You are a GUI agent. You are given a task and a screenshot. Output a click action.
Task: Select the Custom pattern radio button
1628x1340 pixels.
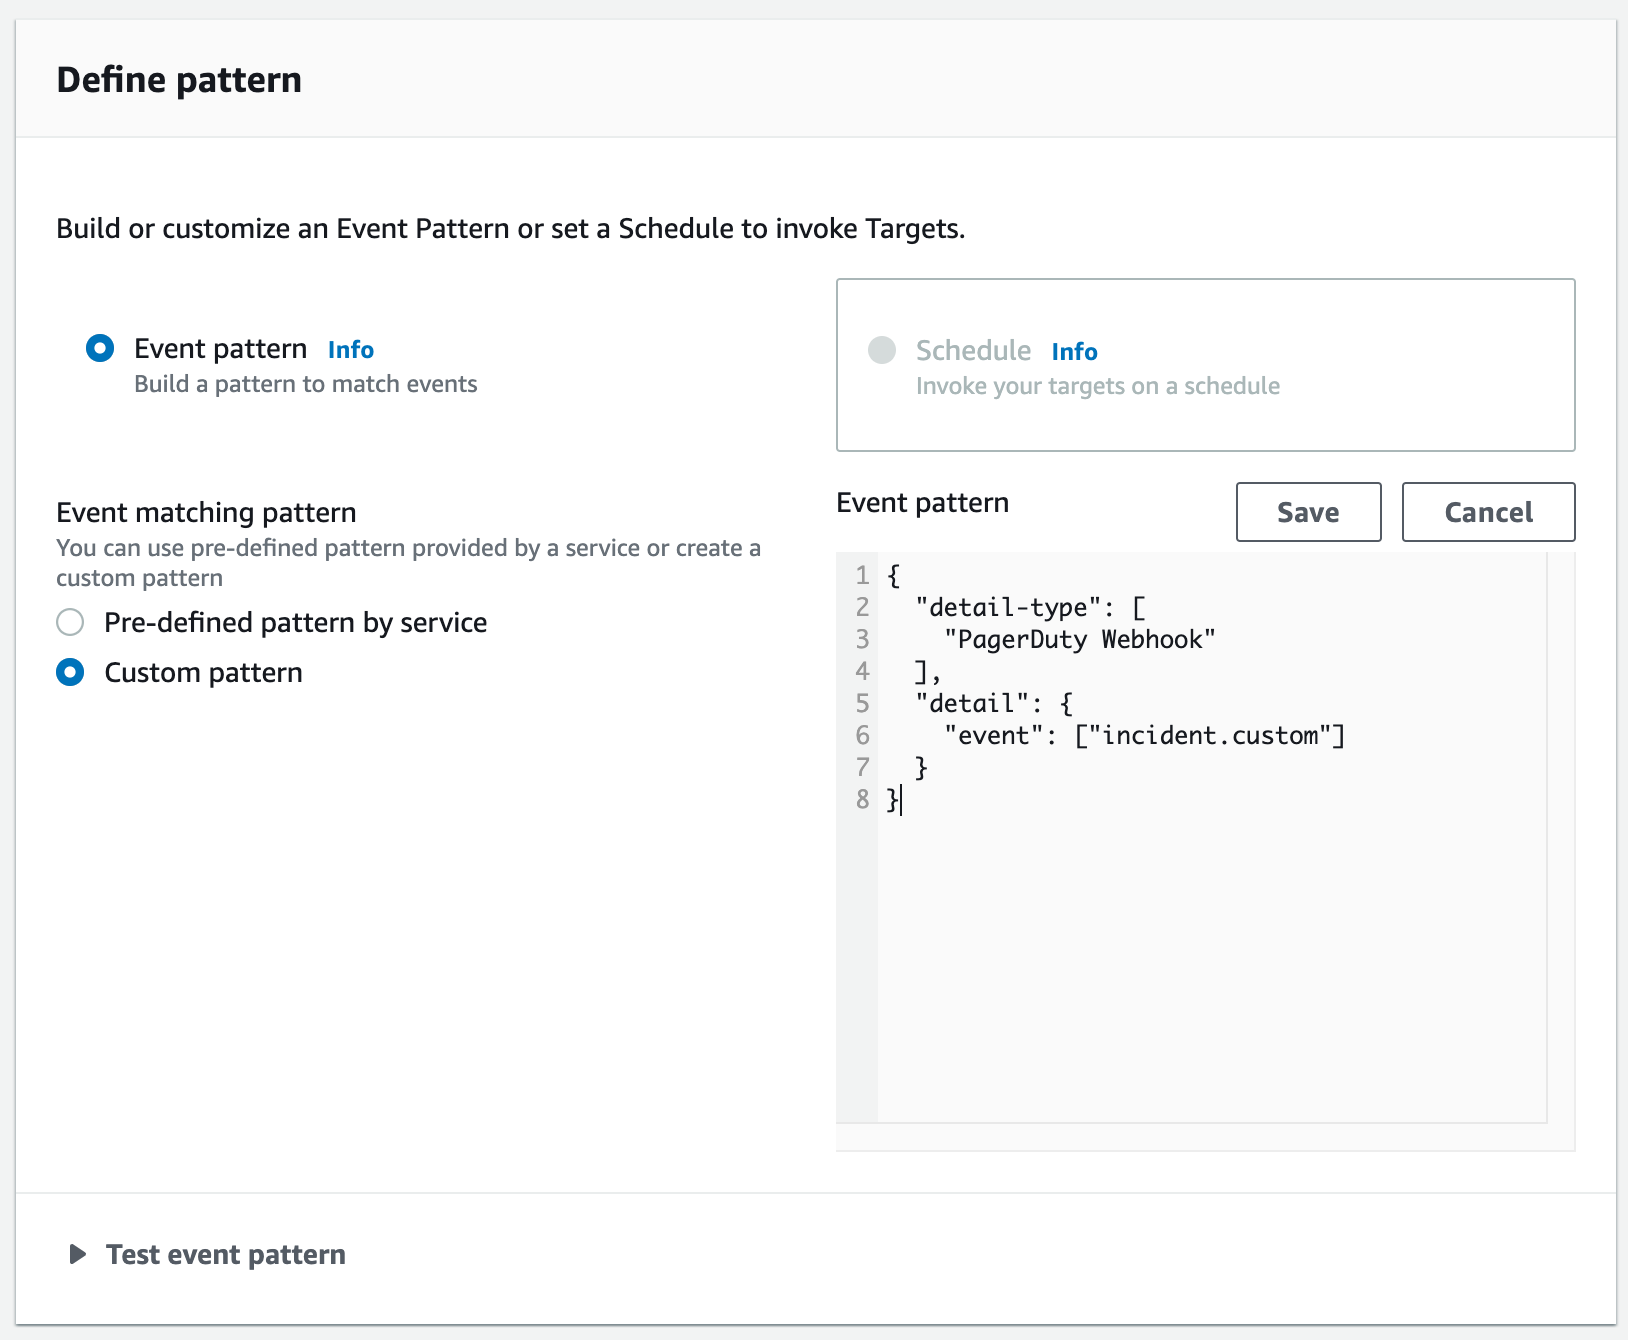[70, 672]
